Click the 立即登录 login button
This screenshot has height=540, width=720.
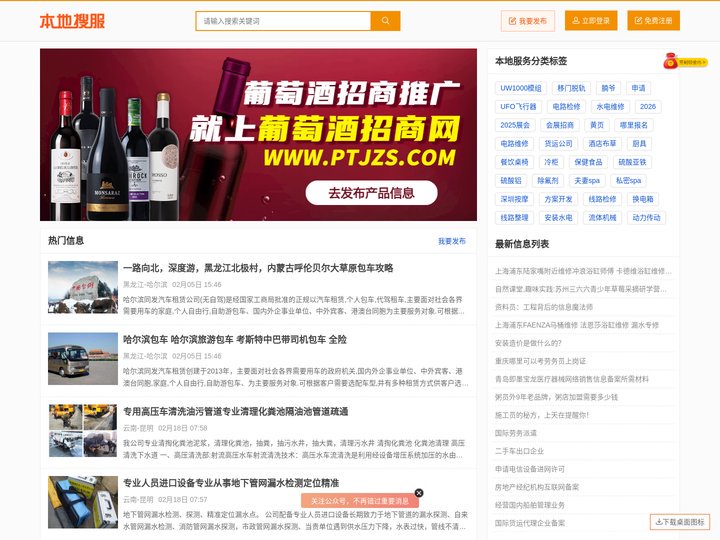[x=591, y=21]
